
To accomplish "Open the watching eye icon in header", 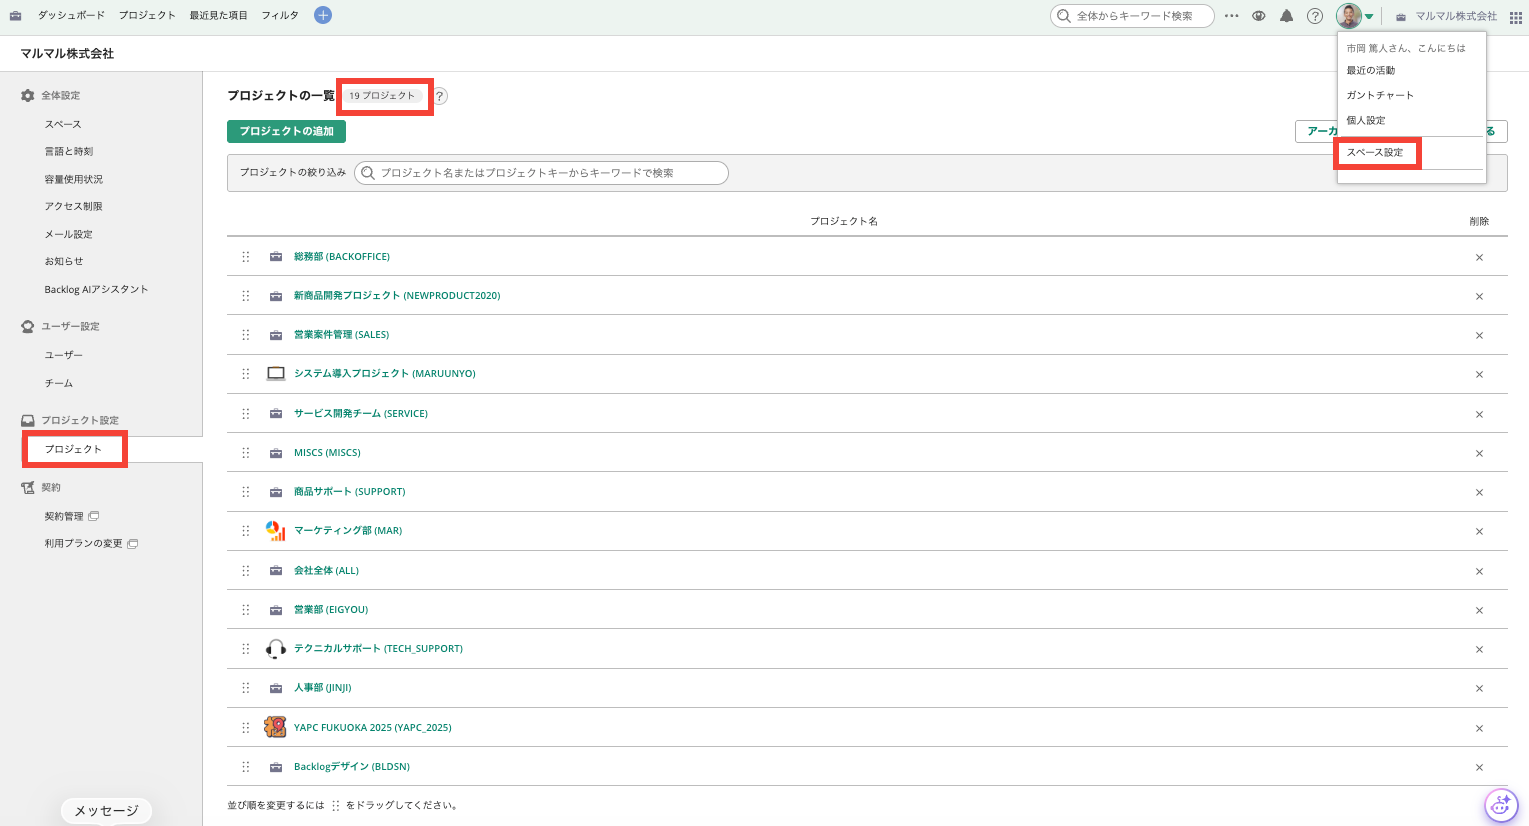I will 1259,16.
